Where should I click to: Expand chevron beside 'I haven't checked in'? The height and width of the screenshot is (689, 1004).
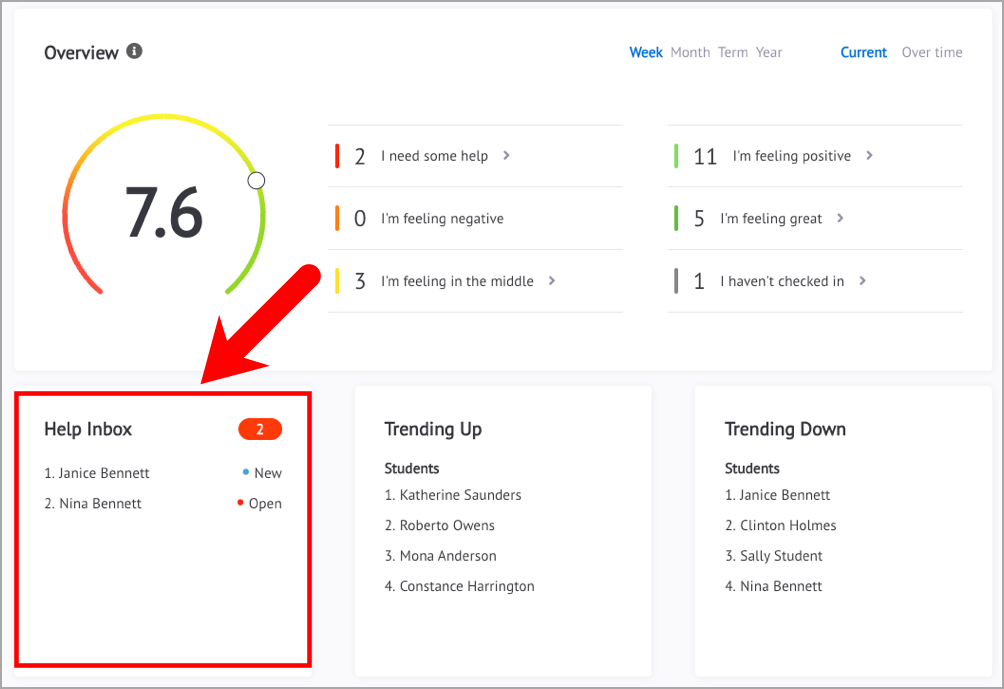click(x=863, y=280)
